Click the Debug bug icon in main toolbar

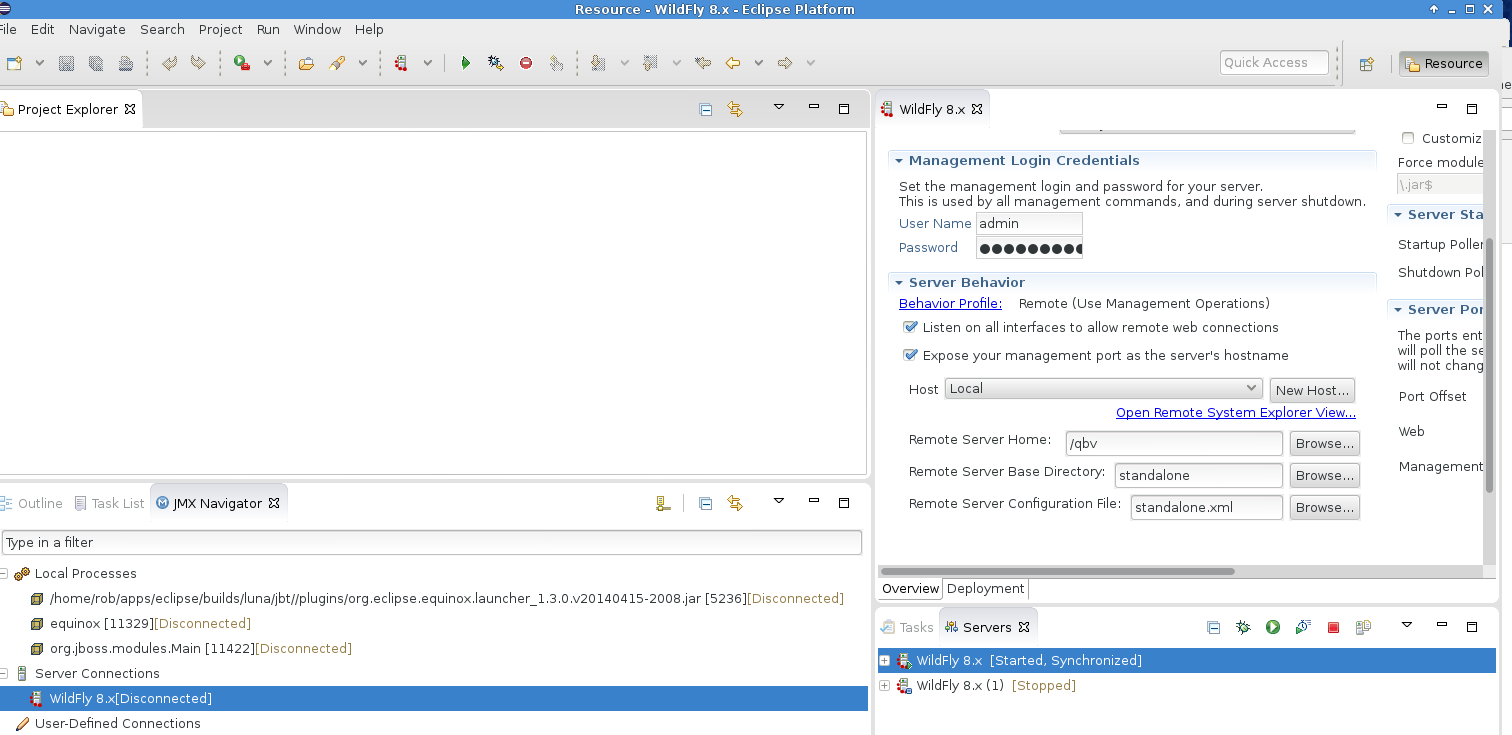495,63
